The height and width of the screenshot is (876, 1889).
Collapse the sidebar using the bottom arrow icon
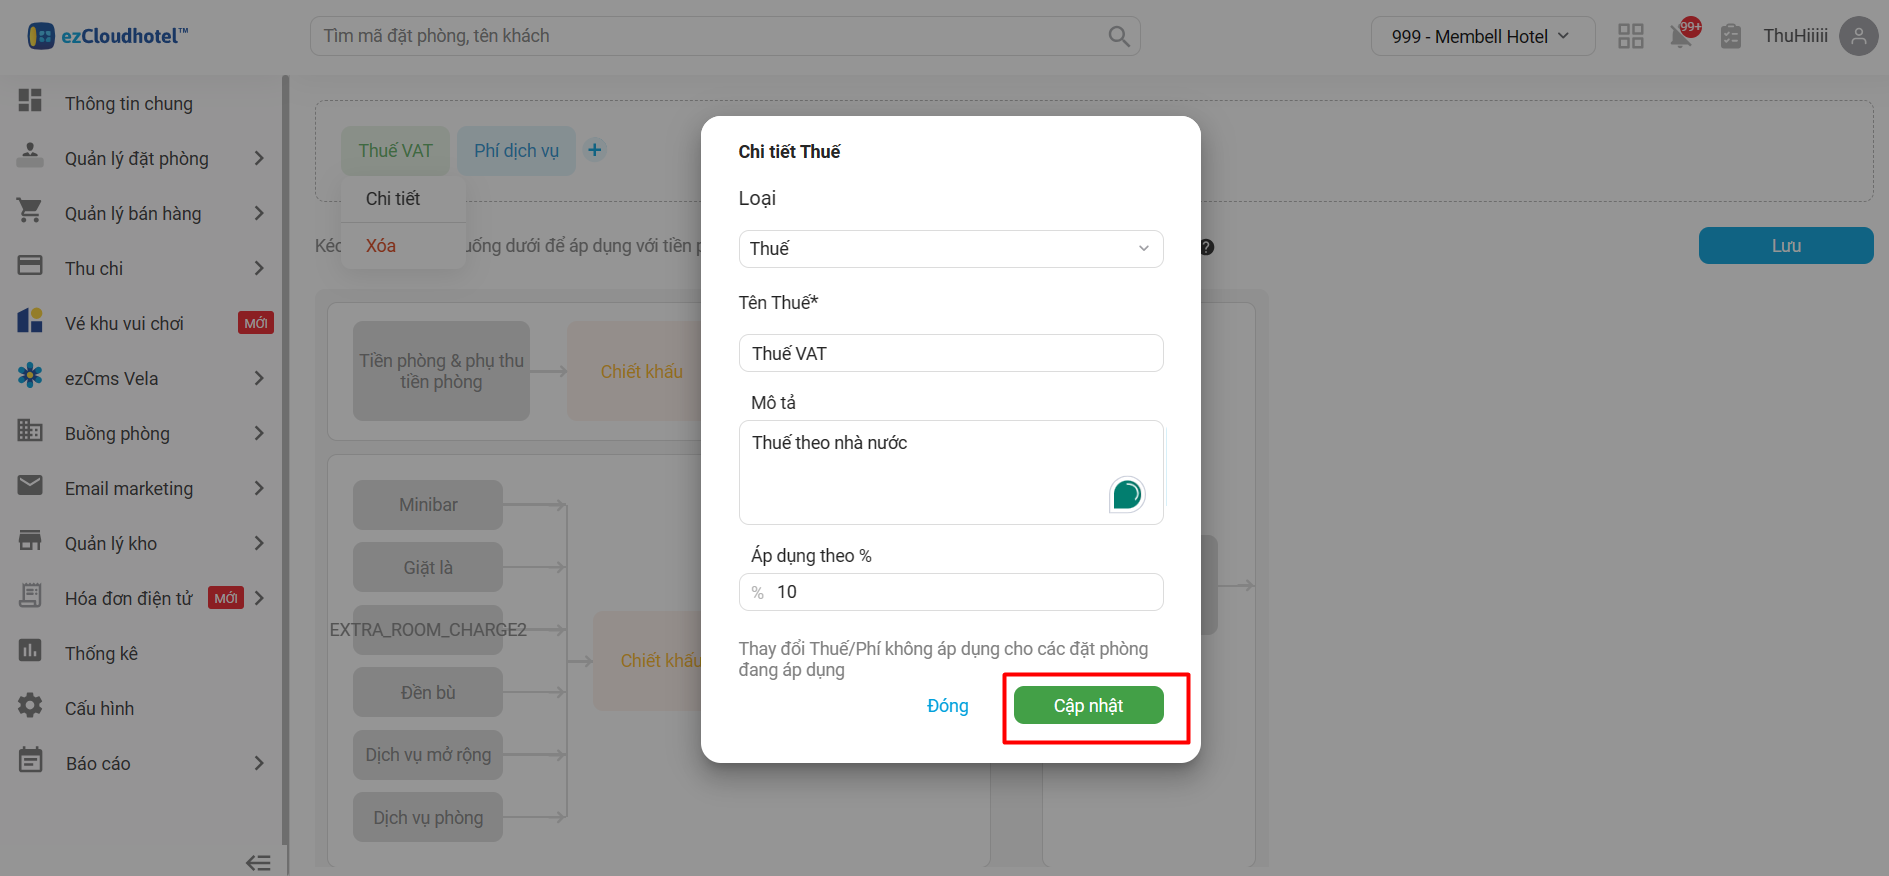[258, 862]
